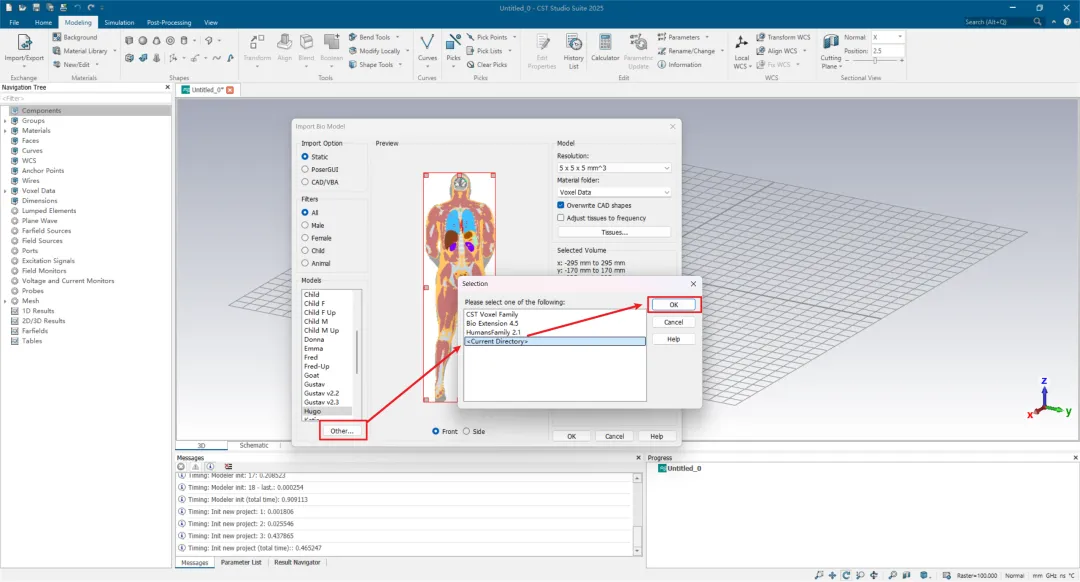Create a cylinder shape
This screenshot has height=582, width=1080.
pyautogui.click(x=184, y=41)
